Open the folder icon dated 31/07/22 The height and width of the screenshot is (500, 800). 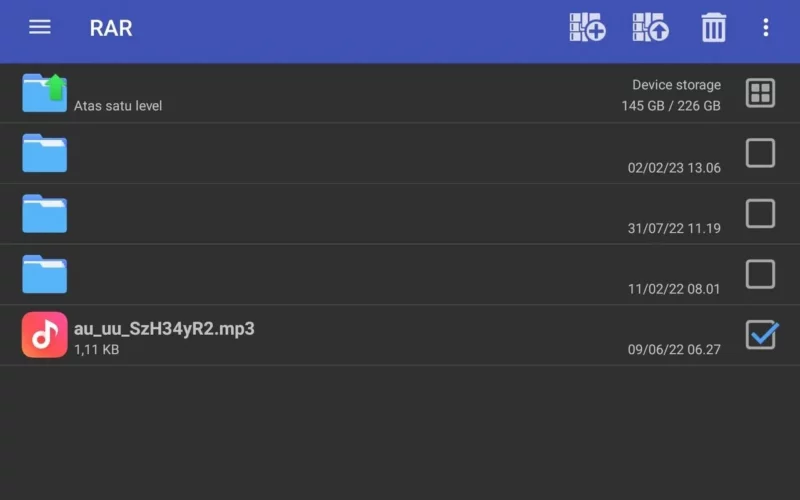[44, 214]
